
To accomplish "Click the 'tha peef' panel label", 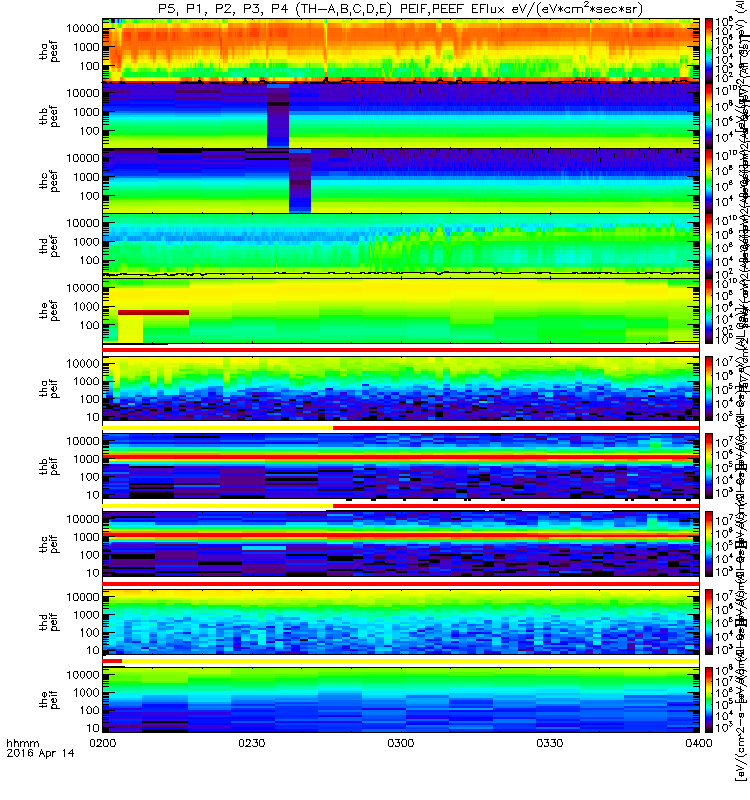I will click(x=49, y=52).
